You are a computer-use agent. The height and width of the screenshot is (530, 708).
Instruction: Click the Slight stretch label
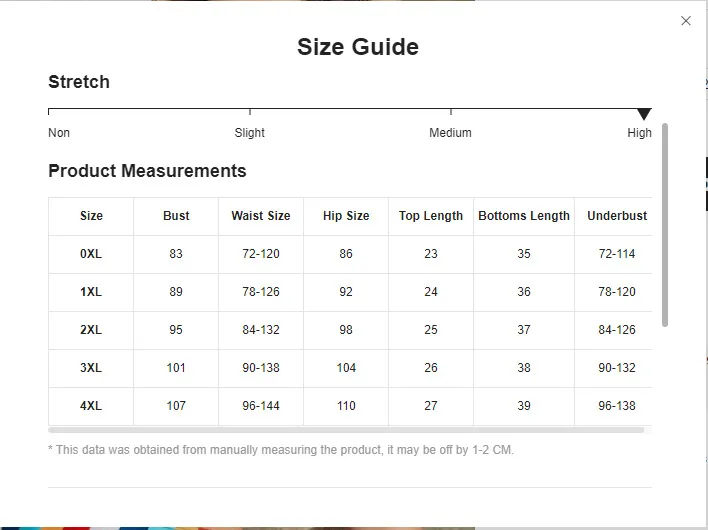coord(250,133)
